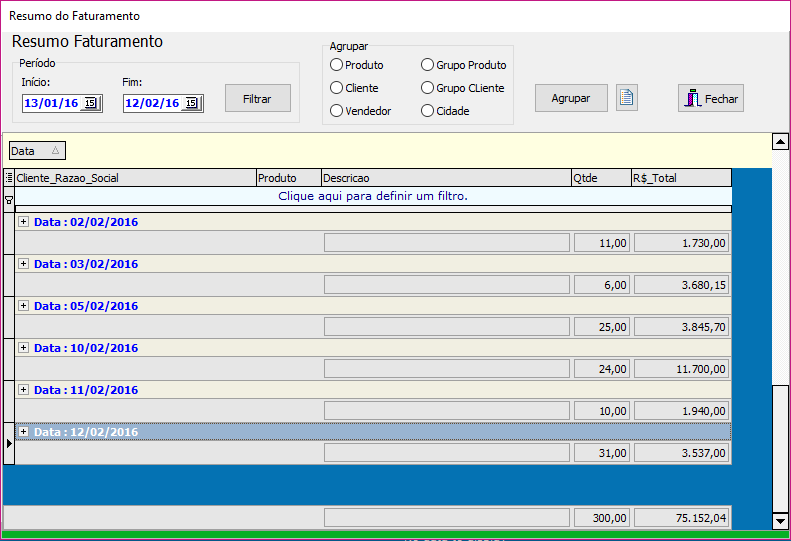Click the Fechar door exit button
Screen dimensions: 791x541
(x=710, y=98)
